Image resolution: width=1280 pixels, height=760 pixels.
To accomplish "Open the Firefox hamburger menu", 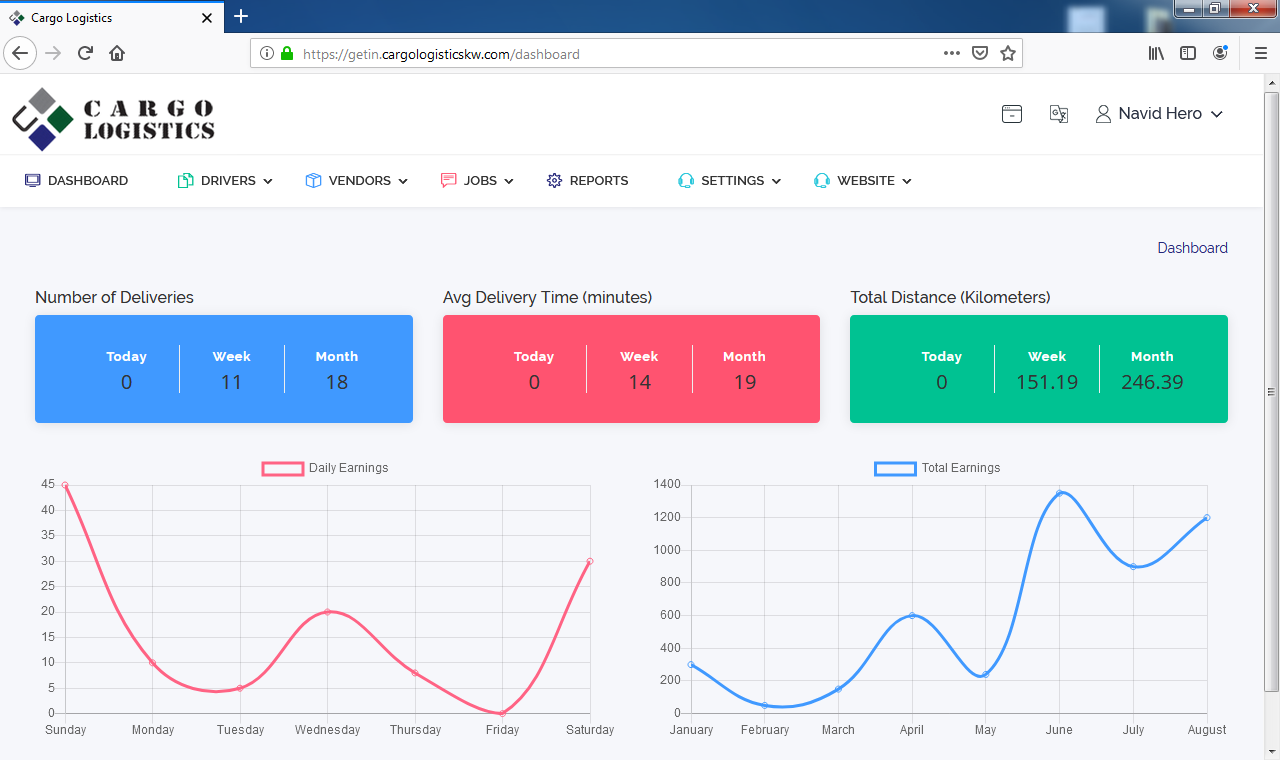I will [x=1260, y=54].
